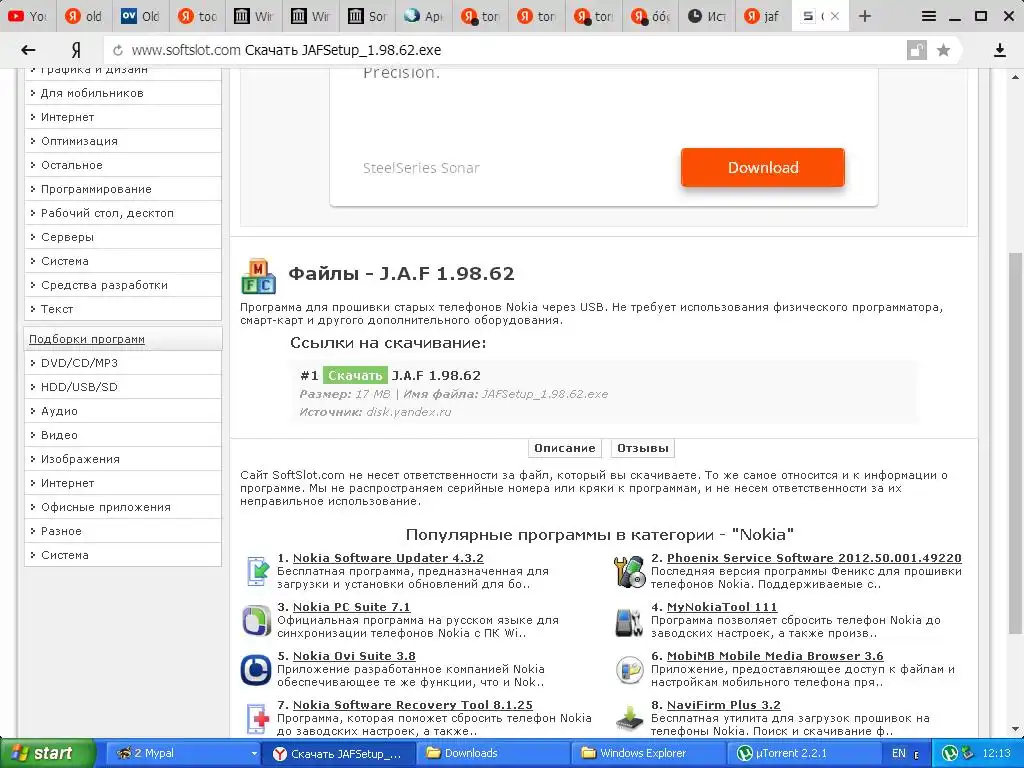Switch to the Yandex 'jaf' tab
This screenshot has height=768, width=1024.
click(x=763, y=16)
